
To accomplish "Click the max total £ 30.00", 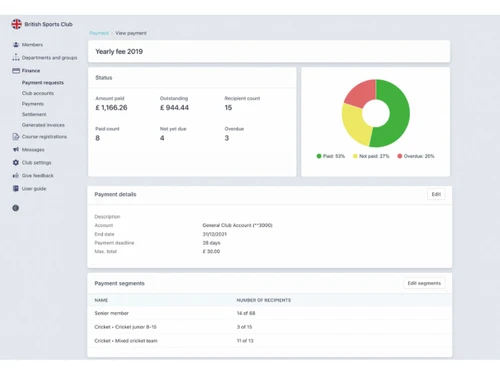I will click(x=211, y=251).
